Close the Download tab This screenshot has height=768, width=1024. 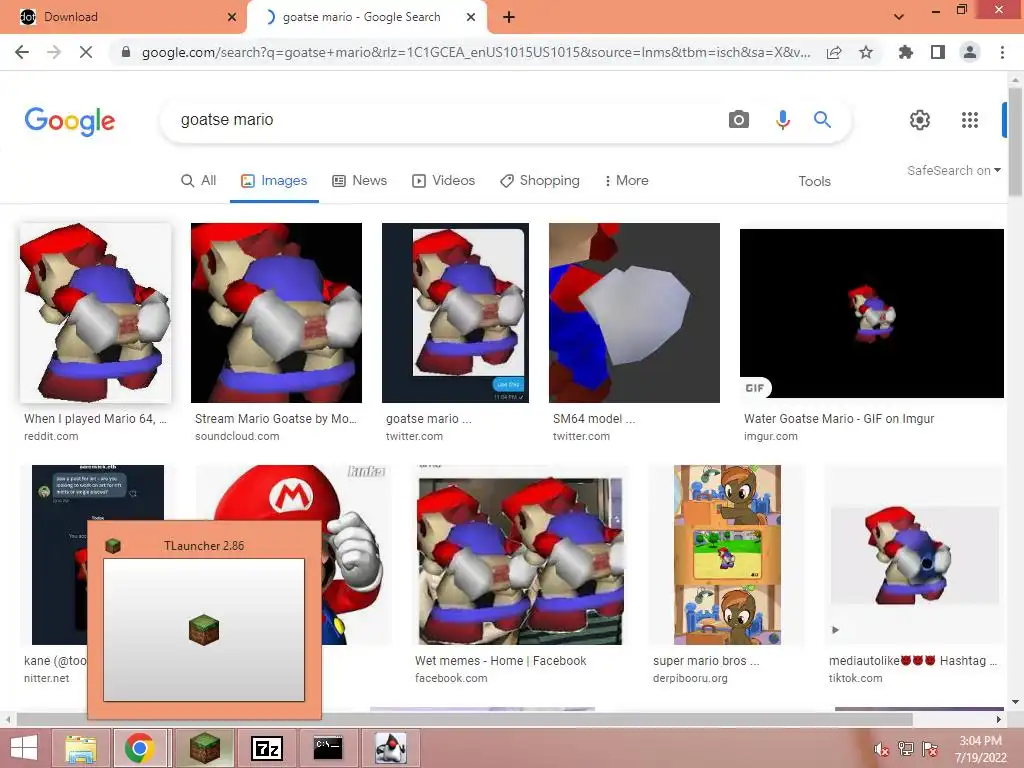[232, 18]
